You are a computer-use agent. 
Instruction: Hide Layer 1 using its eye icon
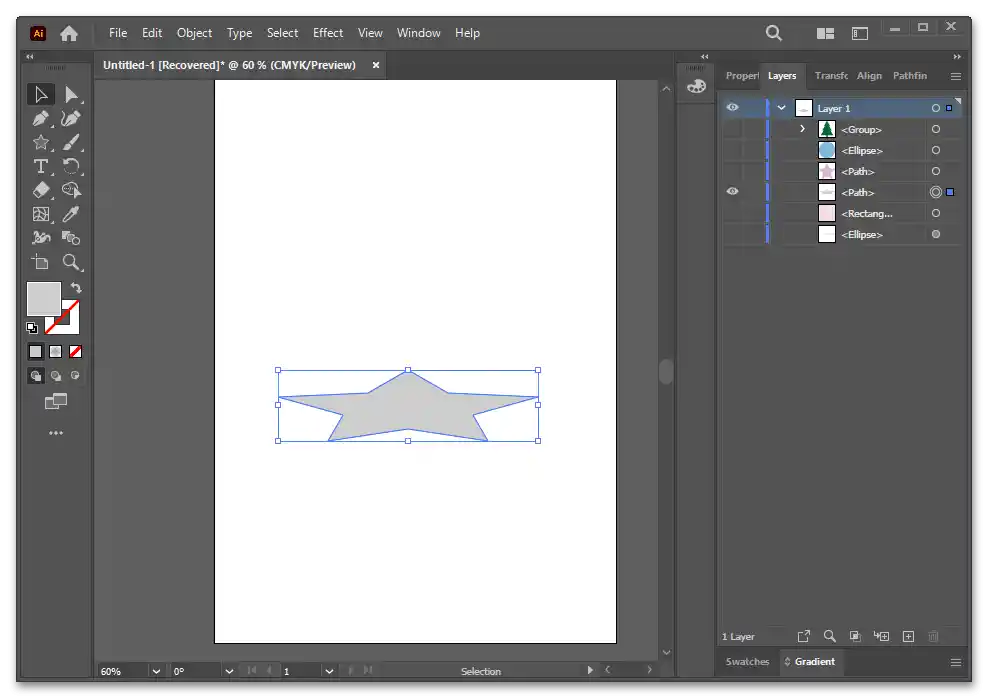pos(732,108)
